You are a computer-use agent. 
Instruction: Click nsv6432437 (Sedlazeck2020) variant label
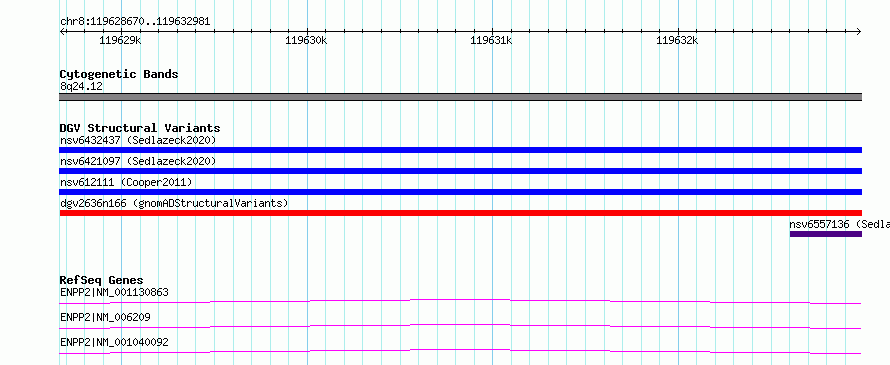[138, 140]
